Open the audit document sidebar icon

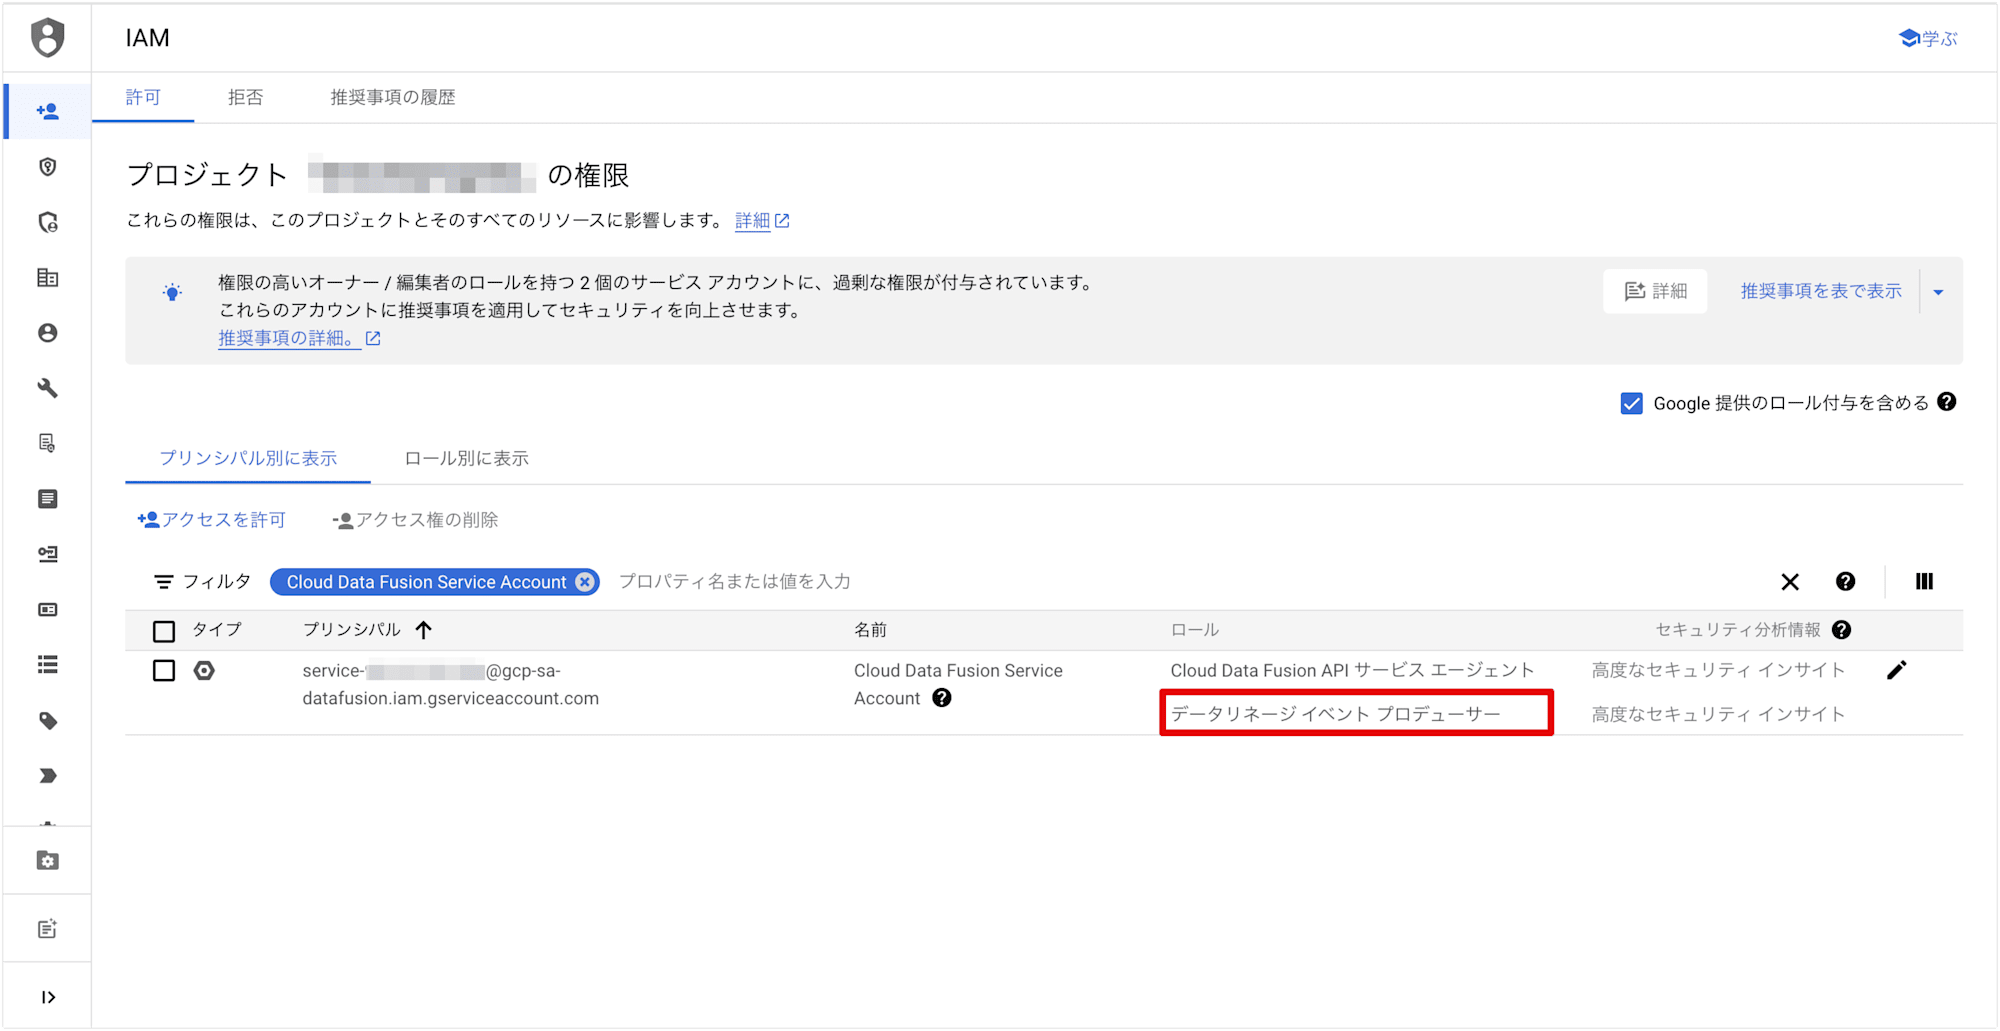click(x=47, y=443)
